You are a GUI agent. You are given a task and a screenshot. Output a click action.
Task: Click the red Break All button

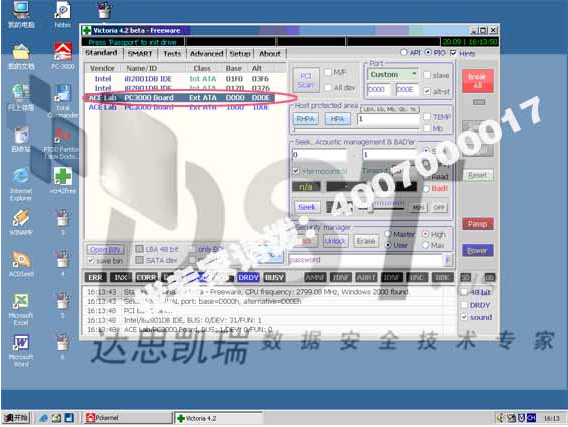477,81
